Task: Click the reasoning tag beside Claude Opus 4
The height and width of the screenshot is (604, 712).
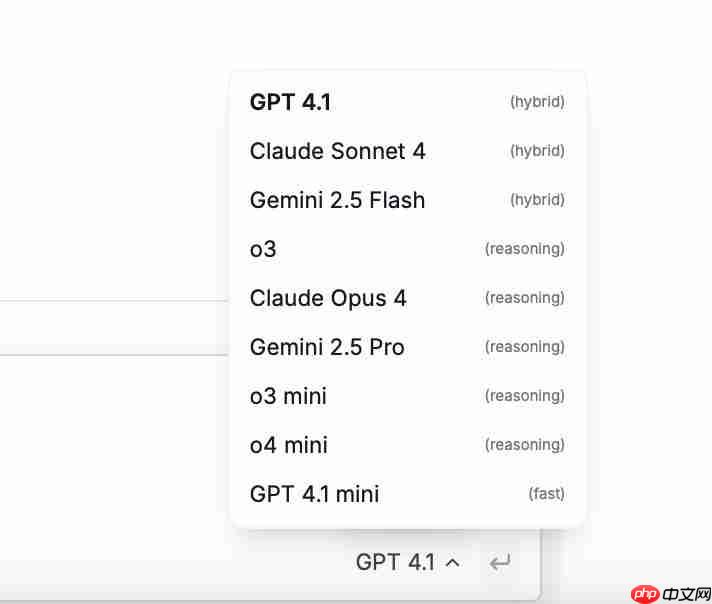Action: click(524, 298)
